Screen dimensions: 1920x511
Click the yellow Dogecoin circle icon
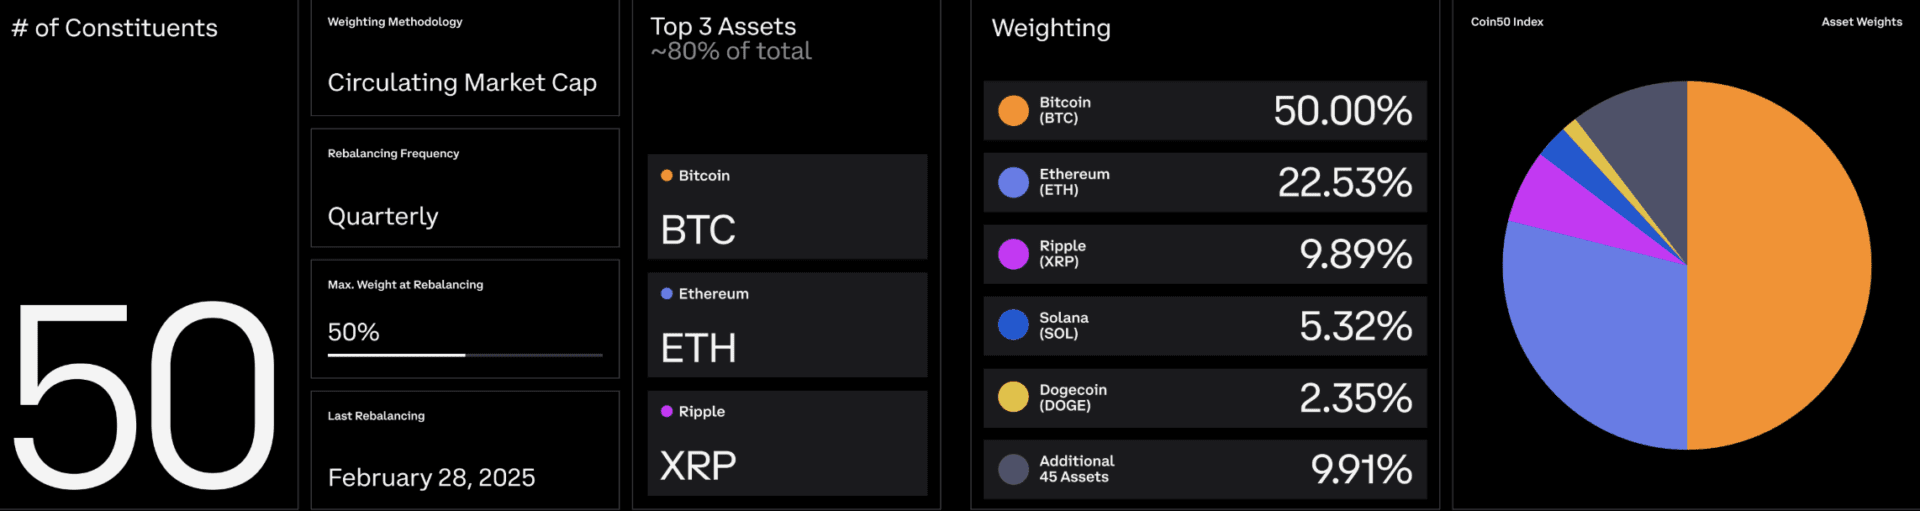[x=1013, y=397]
